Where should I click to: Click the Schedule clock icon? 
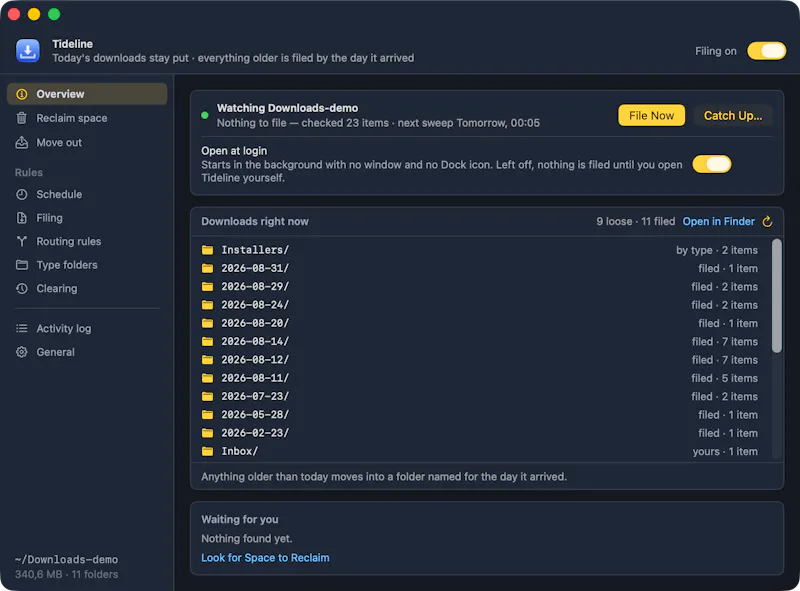(22, 194)
